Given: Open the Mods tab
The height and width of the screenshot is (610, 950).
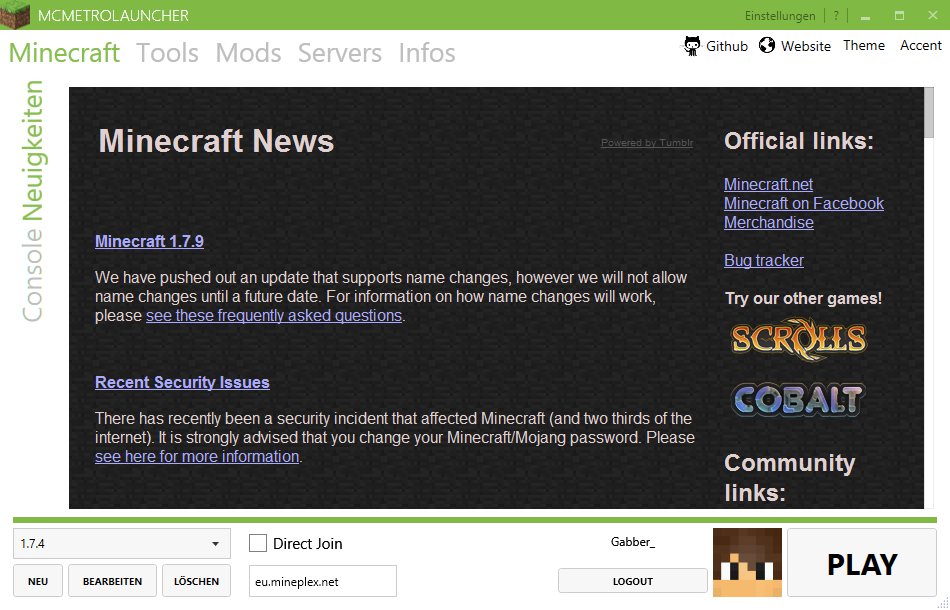Looking at the screenshot, I should point(248,53).
